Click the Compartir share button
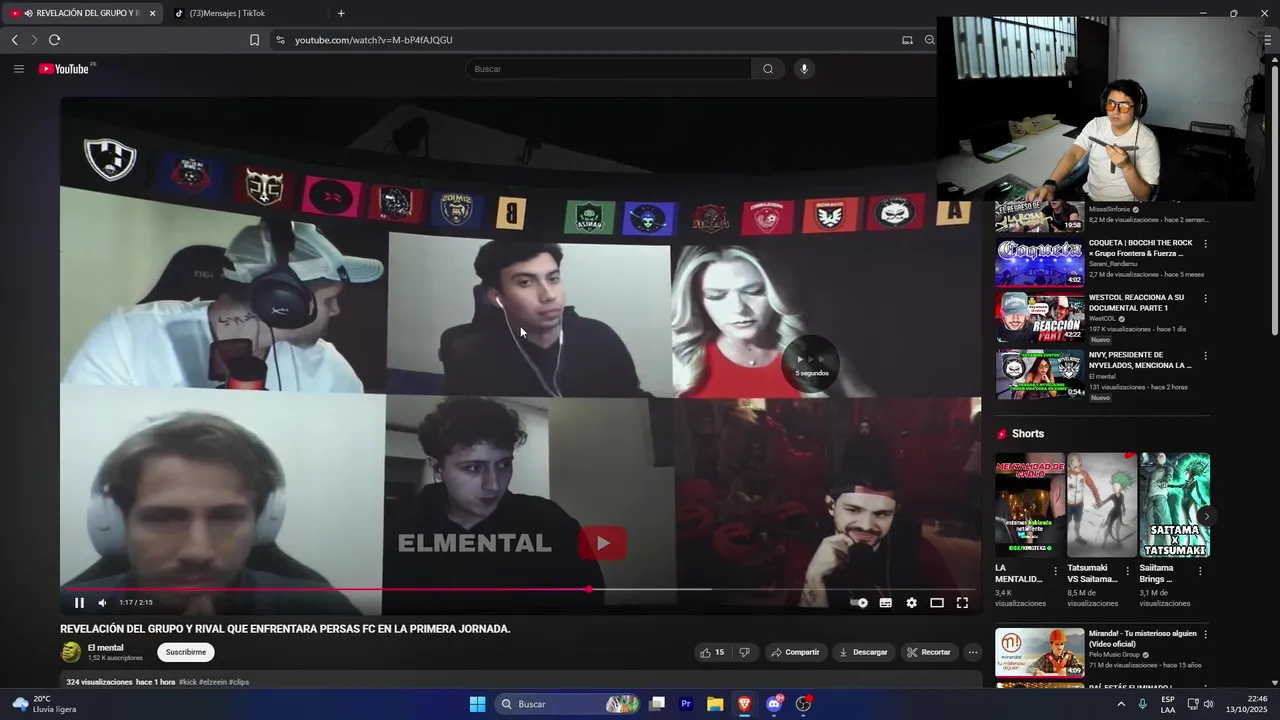The image size is (1280, 720). click(795, 652)
